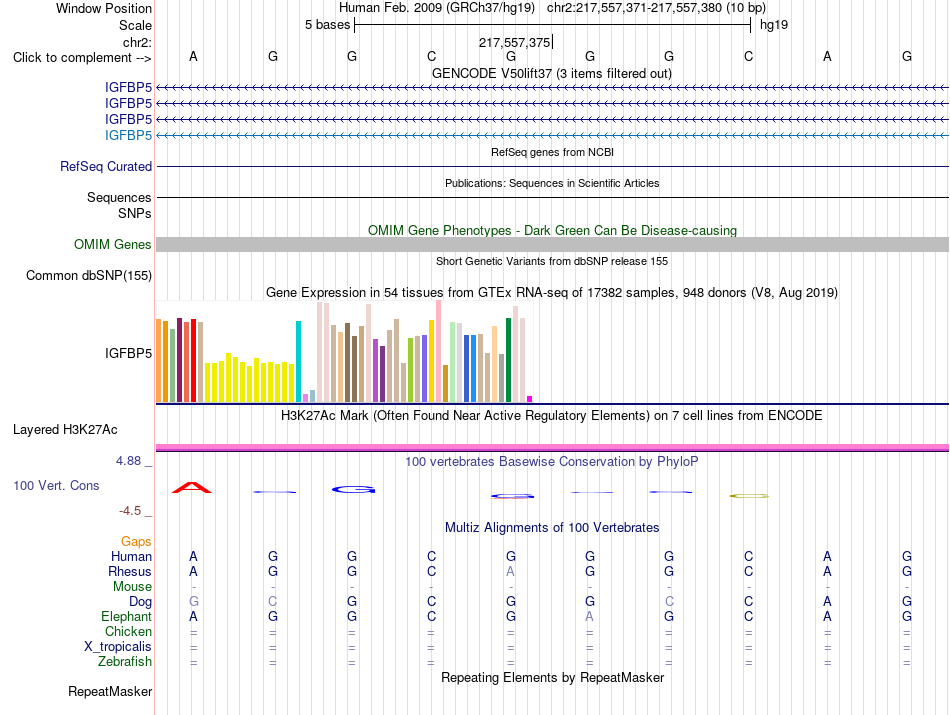Select the light-blue IGFBP5 transcript label

(x=128, y=135)
